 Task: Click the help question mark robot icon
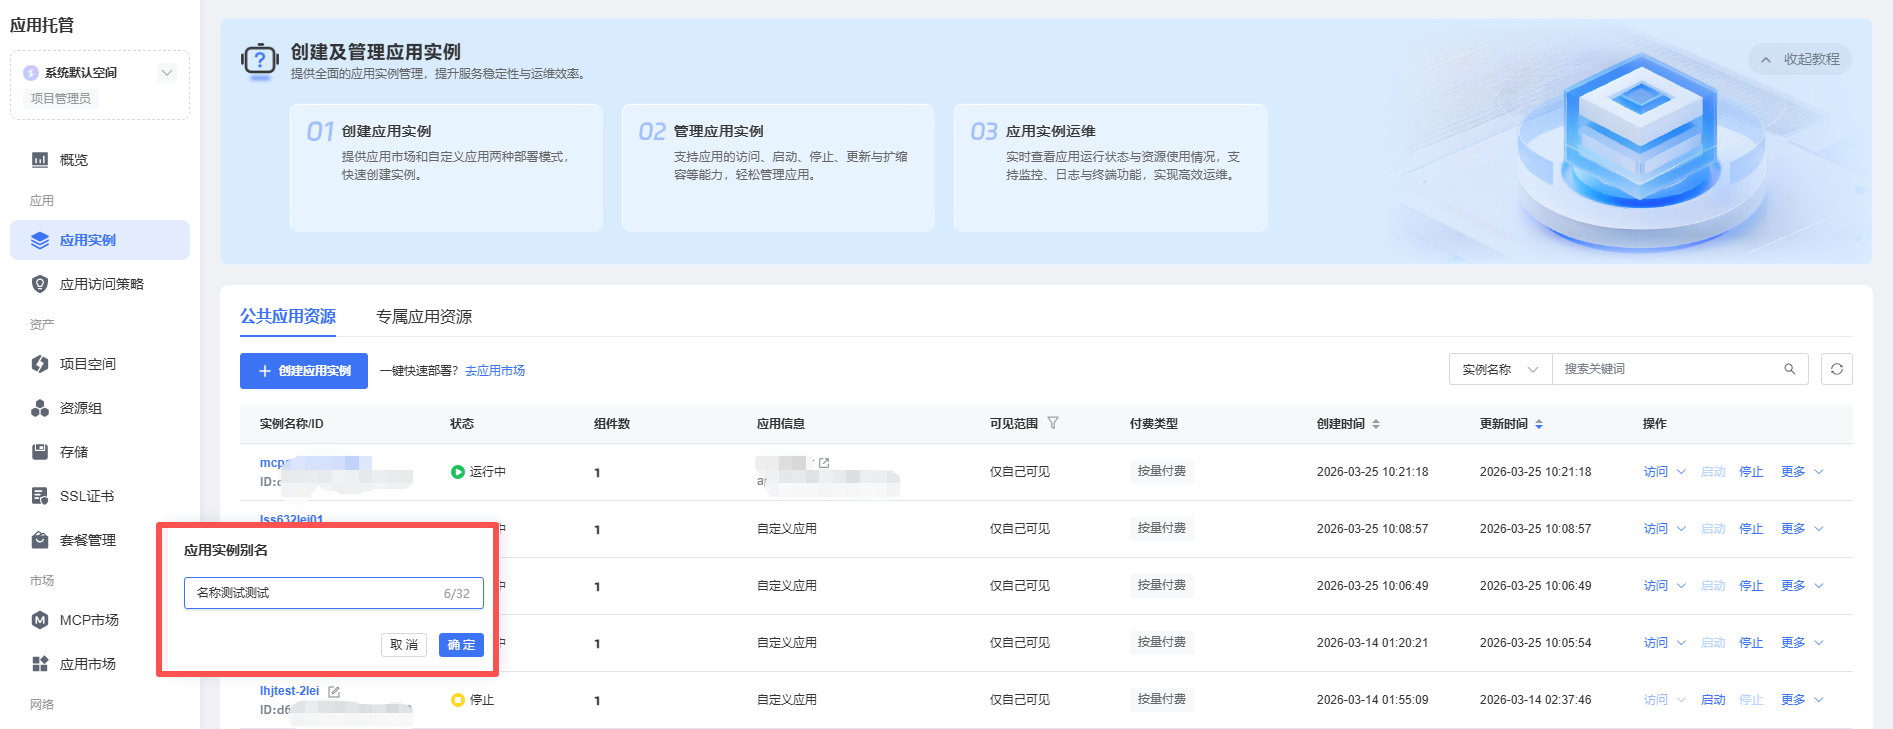coord(260,61)
